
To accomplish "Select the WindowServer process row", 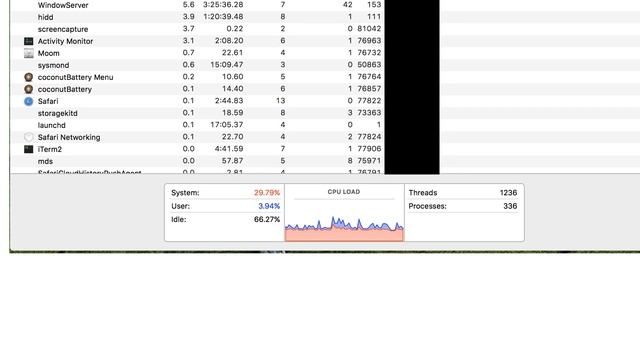I will [x=324, y=5].
